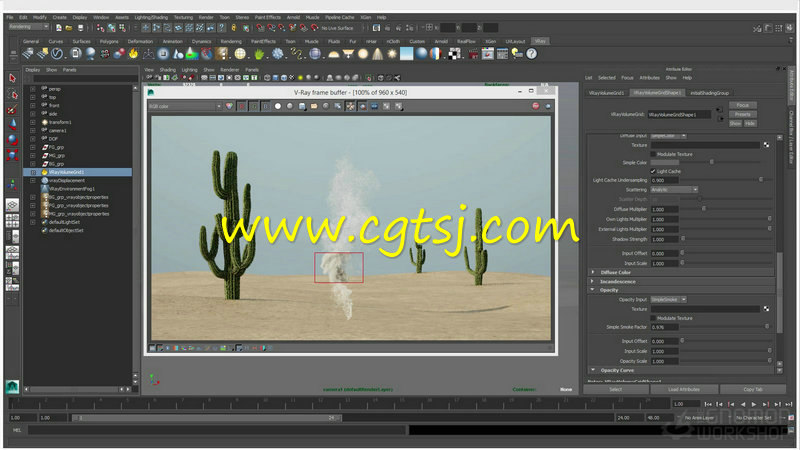Screen dimensions: 800x450
Task: Click the Select button at panel bottom
Action: click(616, 389)
